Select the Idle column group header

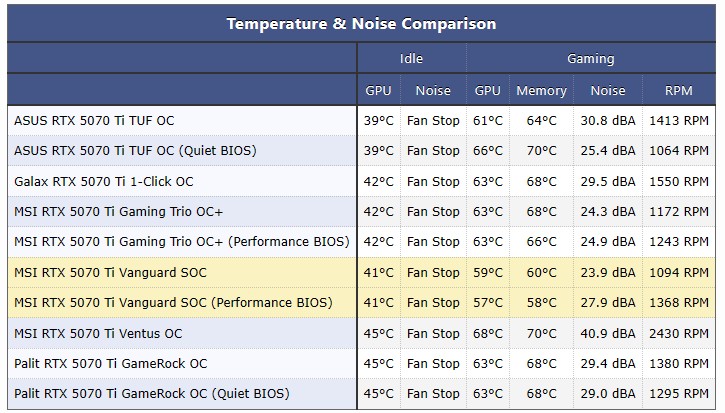click(411, 59)
